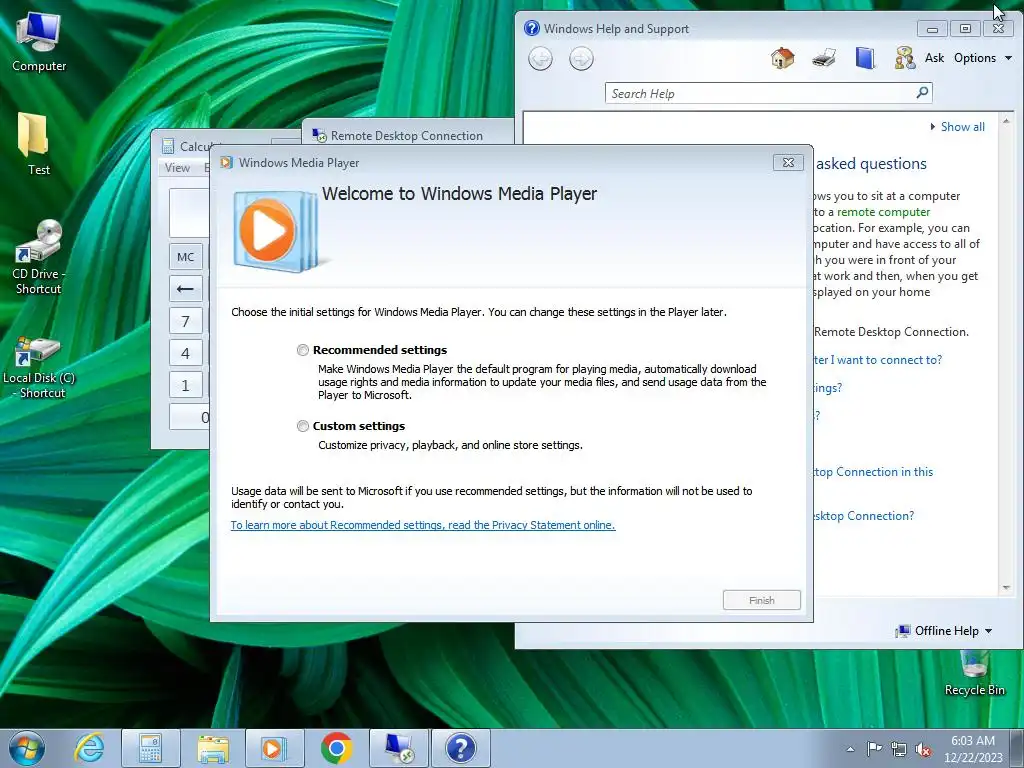This screenshot has width=1024, height=768.
Task: Click the Ask text in Help toolbar
Action: click(x=934, y=58)
